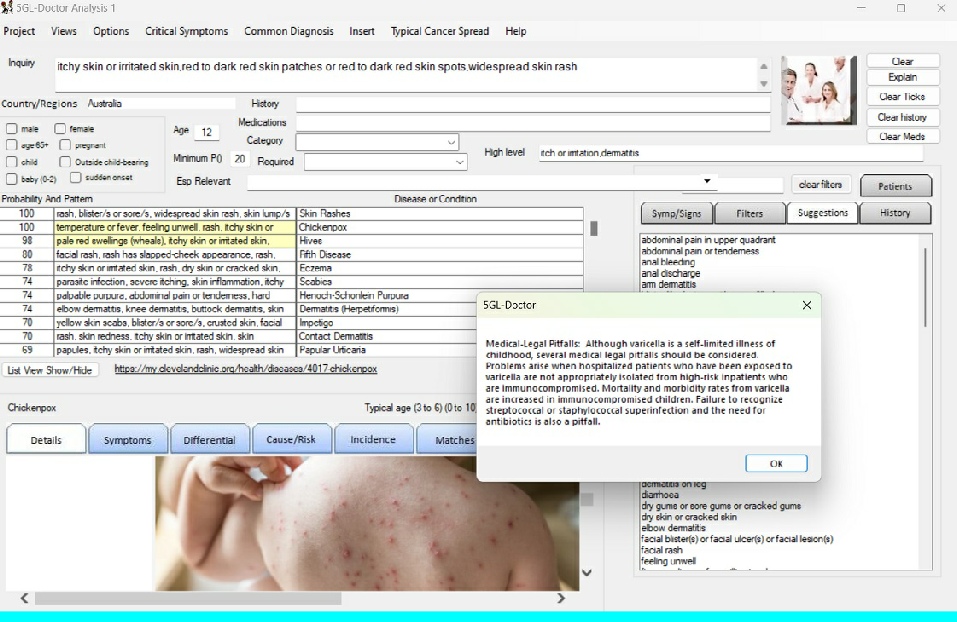Click the doctors team photo thumbnail
This screenshot has width=957, height=622.
tap(818, 90)
